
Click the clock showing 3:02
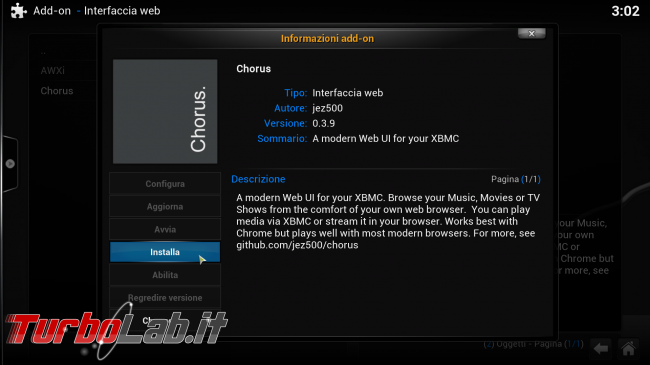click(626, 11)
